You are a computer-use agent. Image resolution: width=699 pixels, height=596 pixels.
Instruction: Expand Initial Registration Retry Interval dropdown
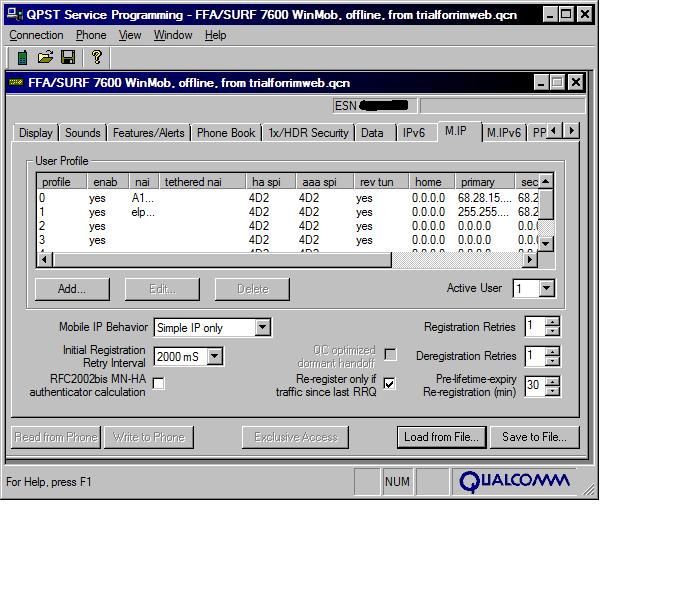[214, 356]
